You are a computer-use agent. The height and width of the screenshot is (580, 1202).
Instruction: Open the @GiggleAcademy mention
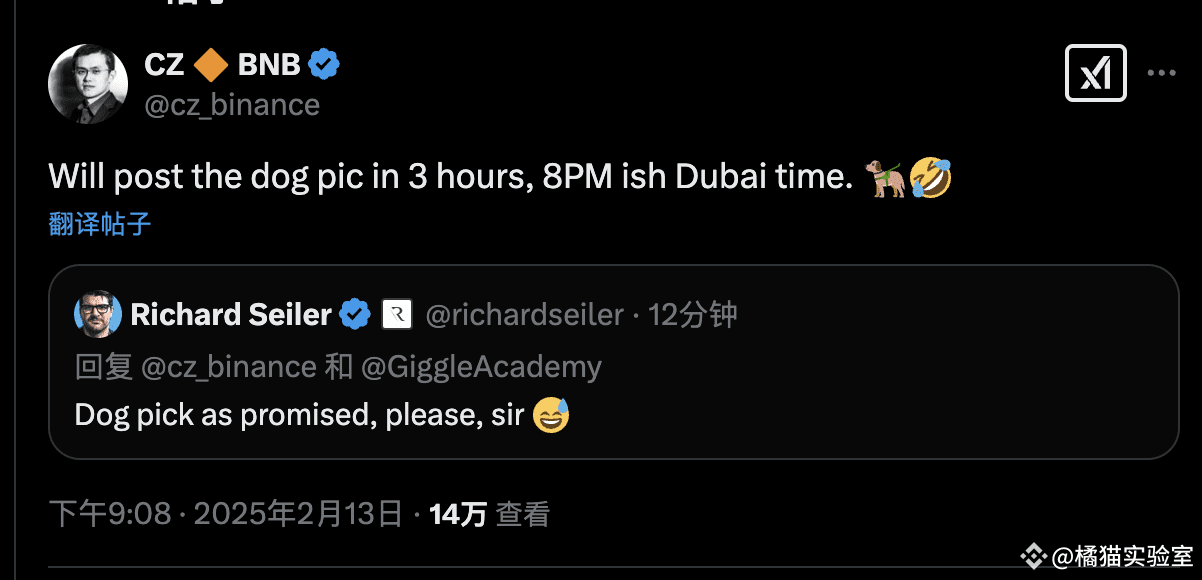click(x=481, y=367)
